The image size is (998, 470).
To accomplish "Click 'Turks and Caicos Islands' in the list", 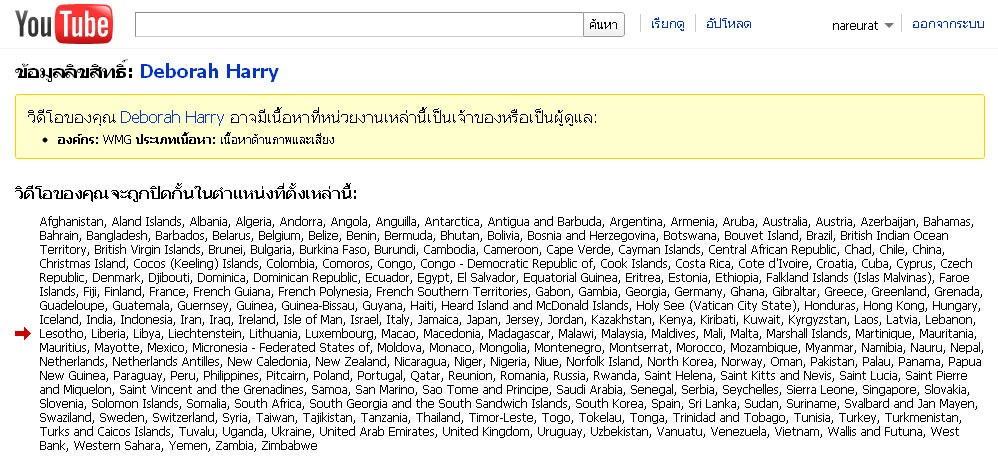I will 105,432.
